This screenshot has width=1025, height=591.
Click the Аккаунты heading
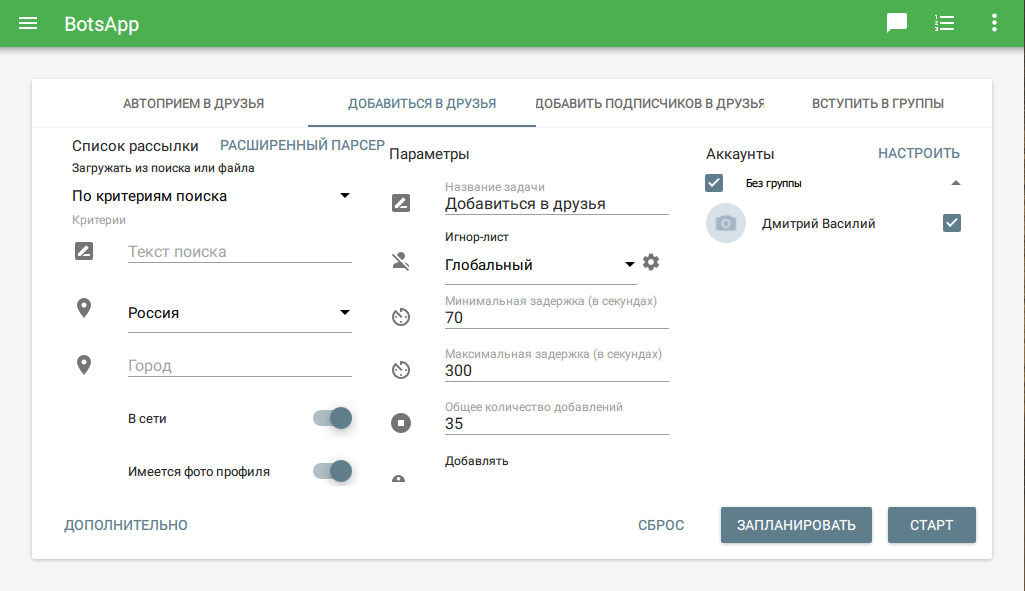pos(740,154)
